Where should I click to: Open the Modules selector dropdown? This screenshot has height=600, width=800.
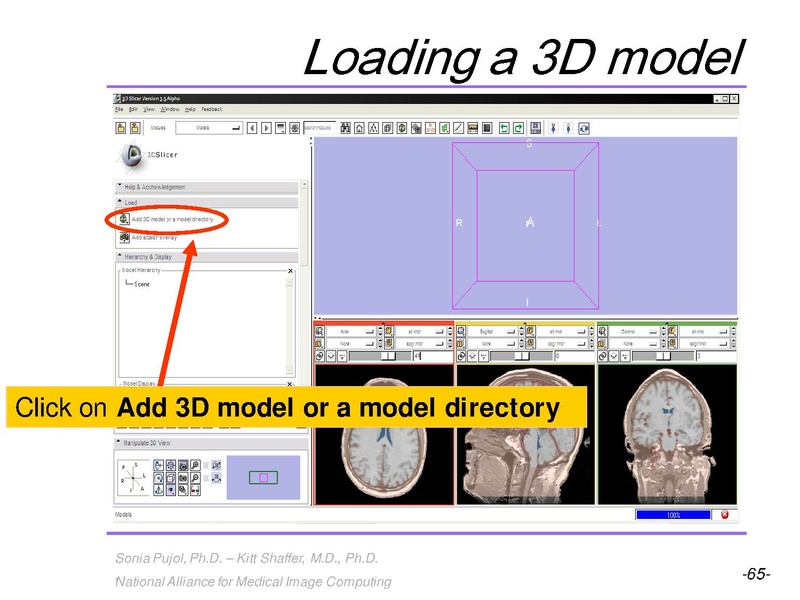coord(209,128)
